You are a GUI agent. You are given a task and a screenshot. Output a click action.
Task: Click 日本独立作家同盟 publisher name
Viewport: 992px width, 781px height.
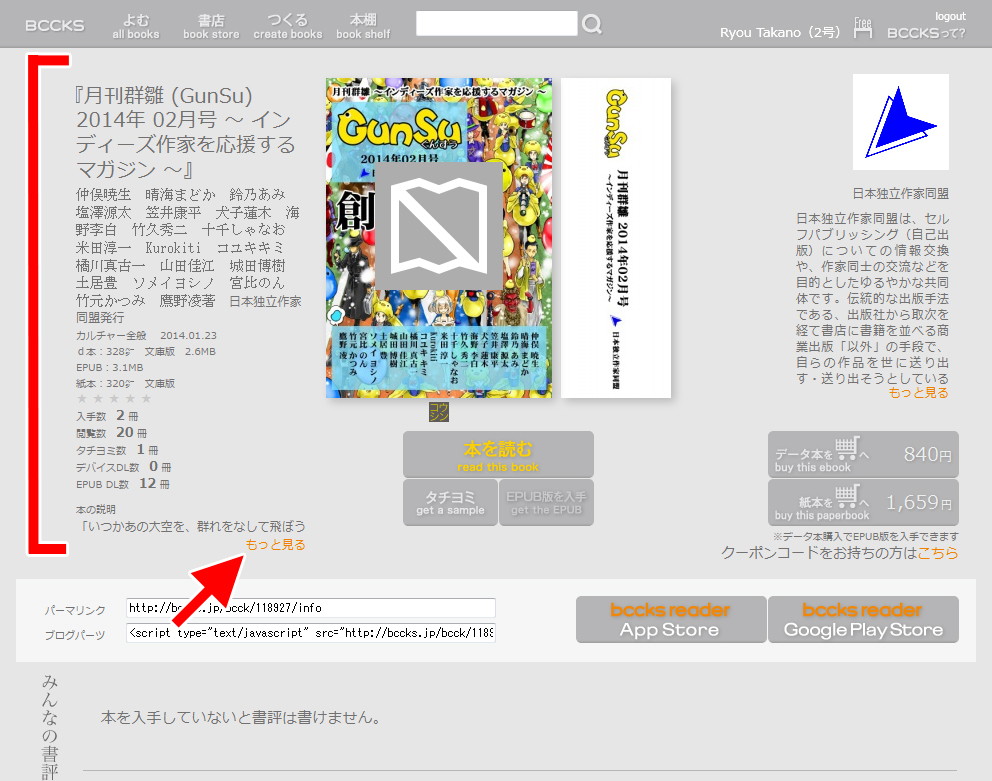click(x=901, y=194)
